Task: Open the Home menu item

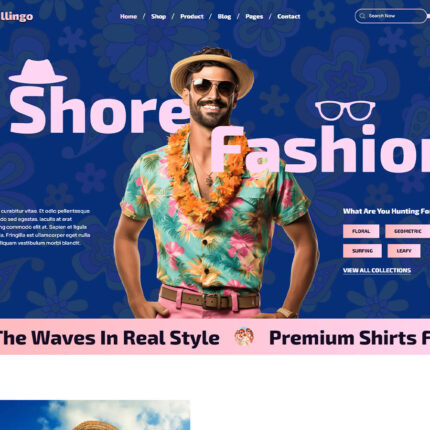Action: (x=128, y=16)
